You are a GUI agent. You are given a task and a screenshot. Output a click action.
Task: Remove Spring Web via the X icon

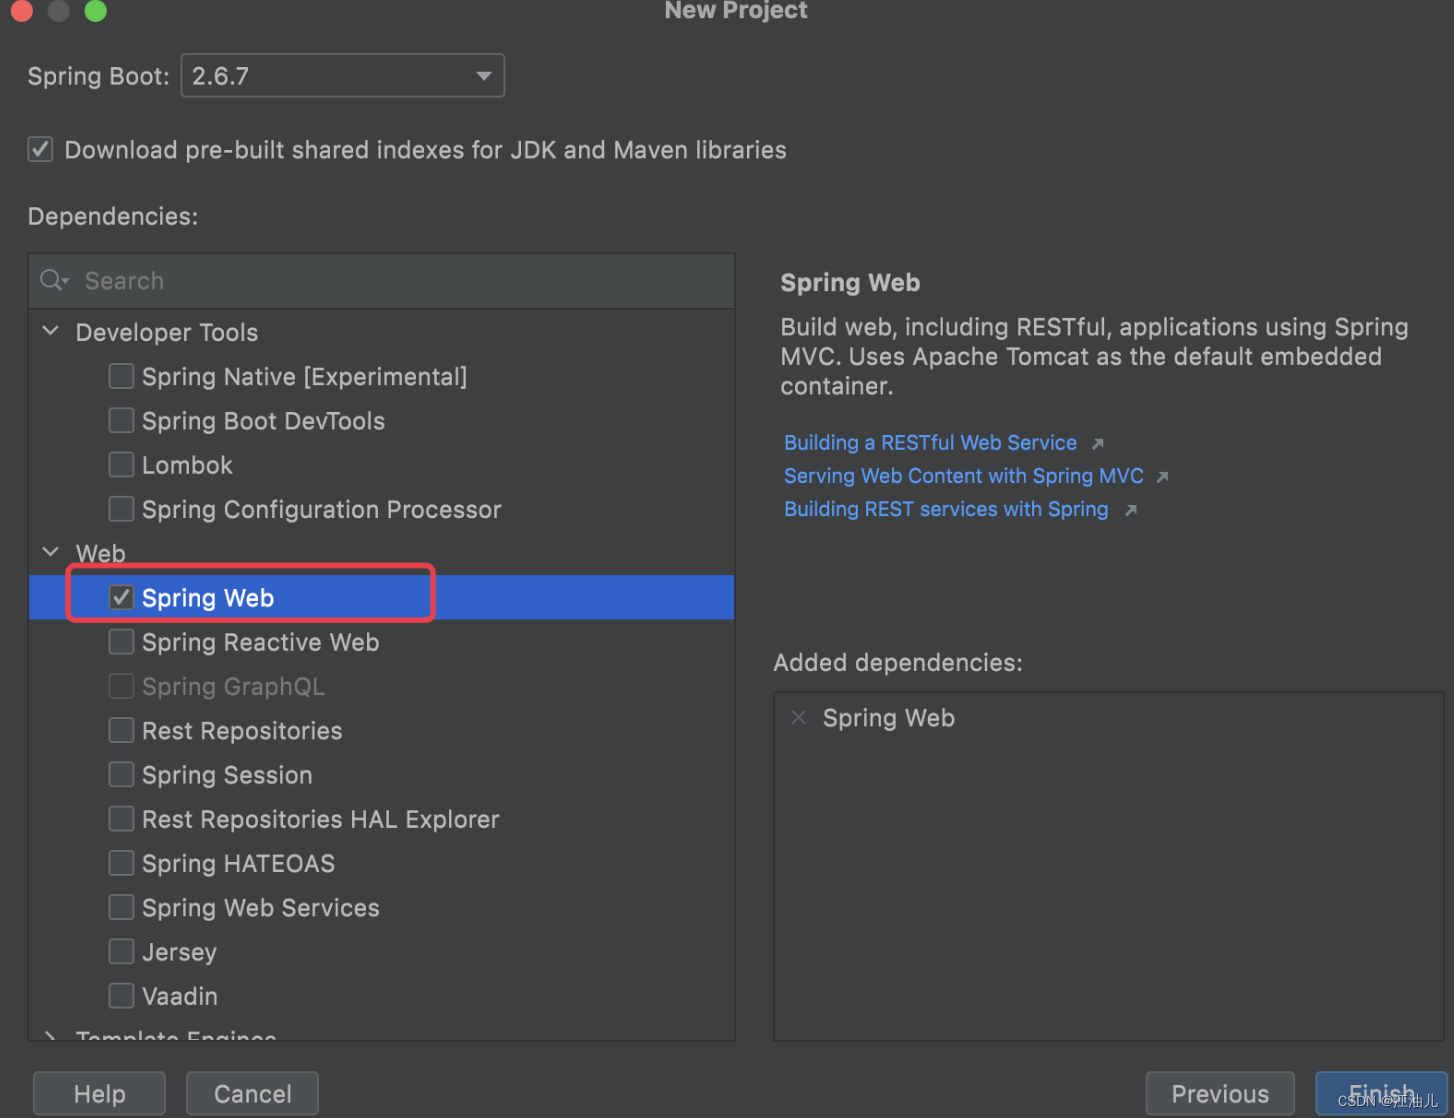[x=799, y=718]
